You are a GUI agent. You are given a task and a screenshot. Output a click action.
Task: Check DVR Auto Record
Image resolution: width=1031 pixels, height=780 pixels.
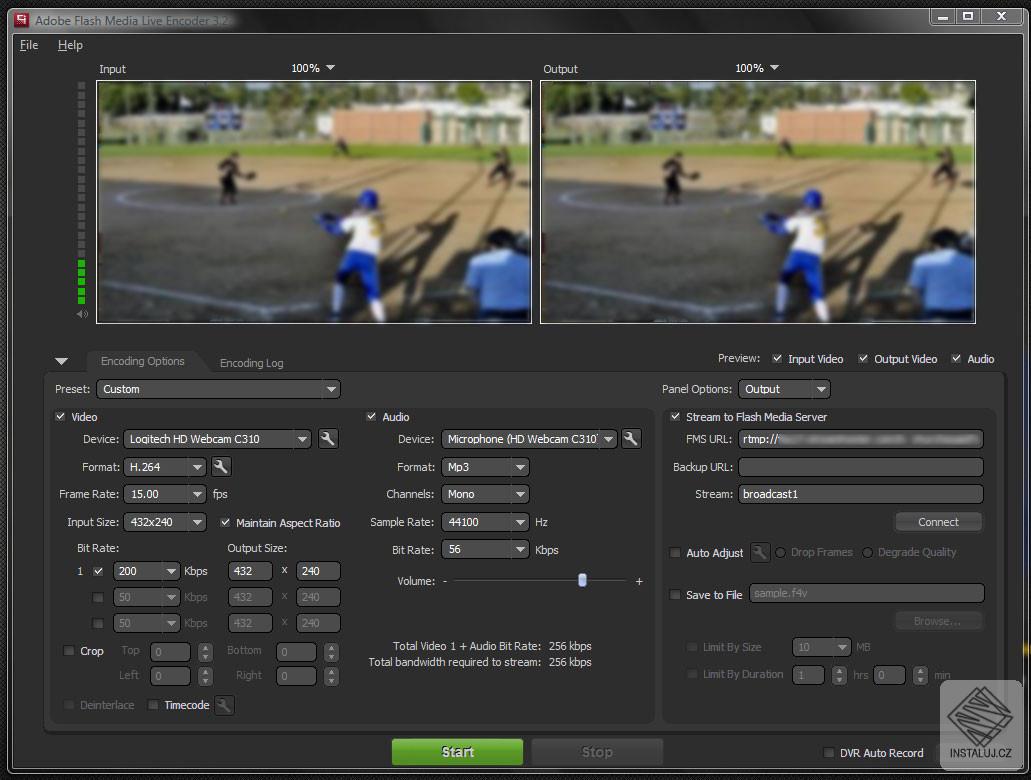click(828, 753)
